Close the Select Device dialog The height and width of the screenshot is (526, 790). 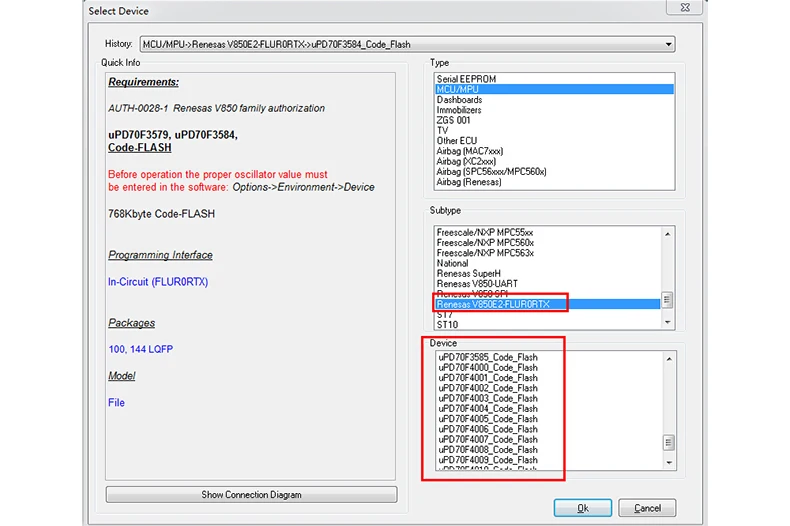click(x=685, y=7)
